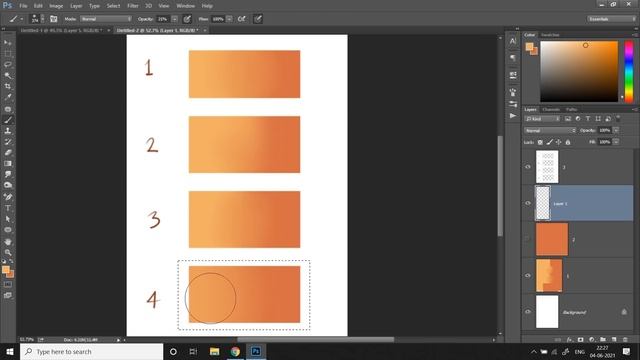
Task: Open the Essentials workspace dropdown
Action: click(611, 19)
